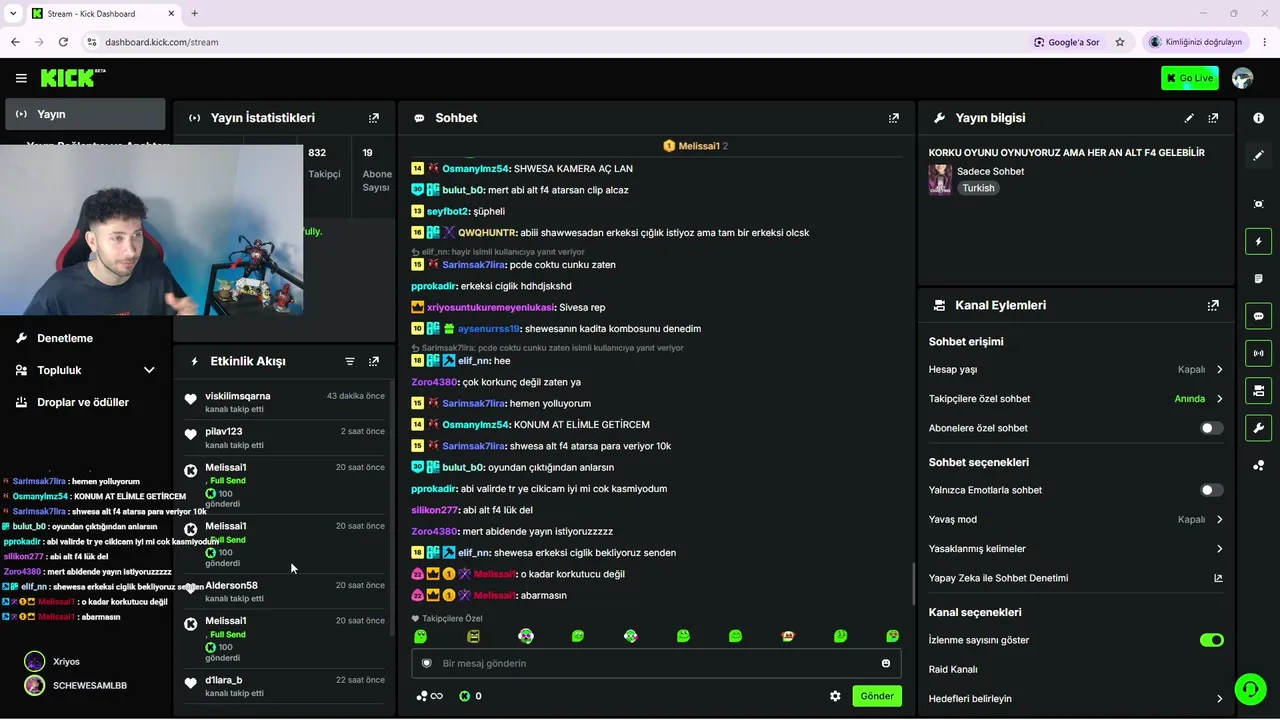The width and height of the screenshot is (1280, 720).
Task: Pop out the Yayın İstatistikleri panel
Action: coord(374,118)
